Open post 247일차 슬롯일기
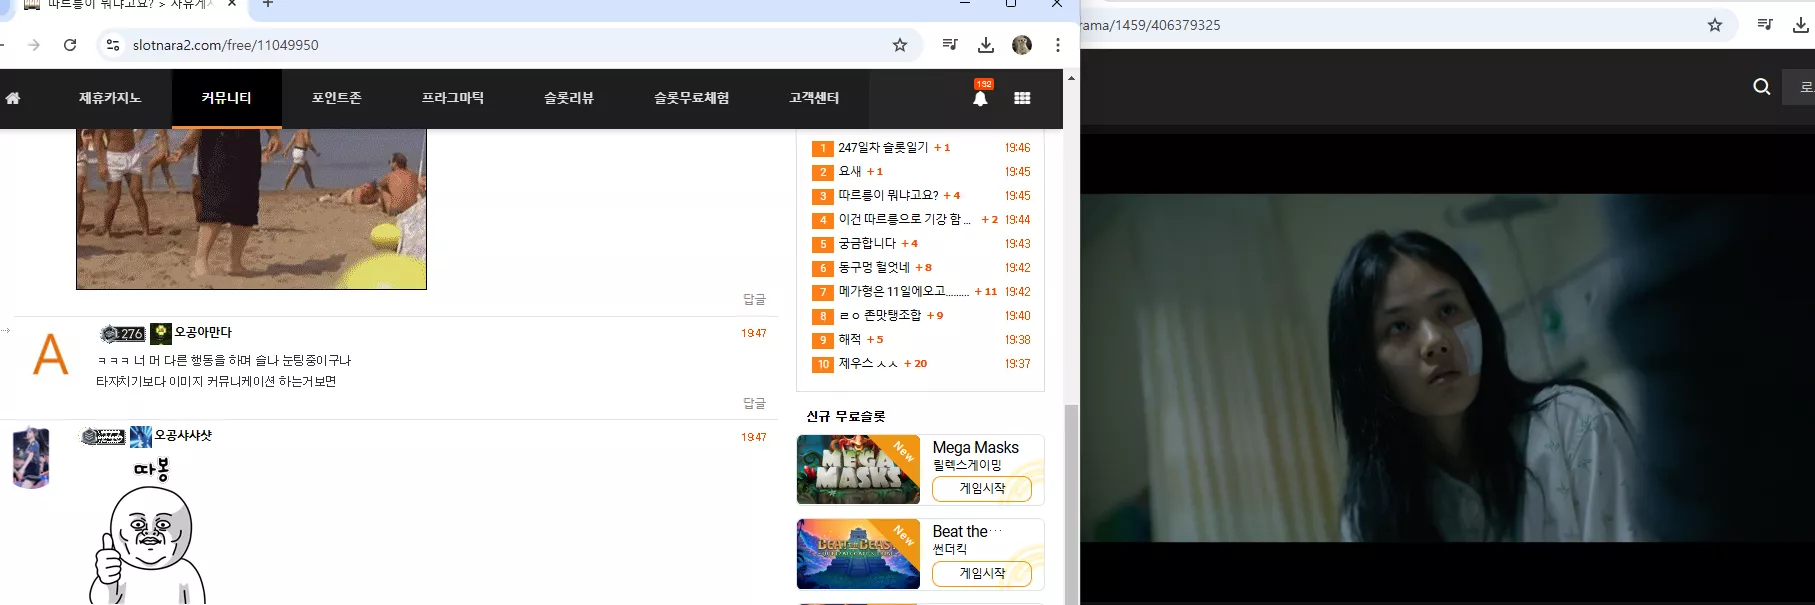1815x605 pixels. tap(883, 148)
